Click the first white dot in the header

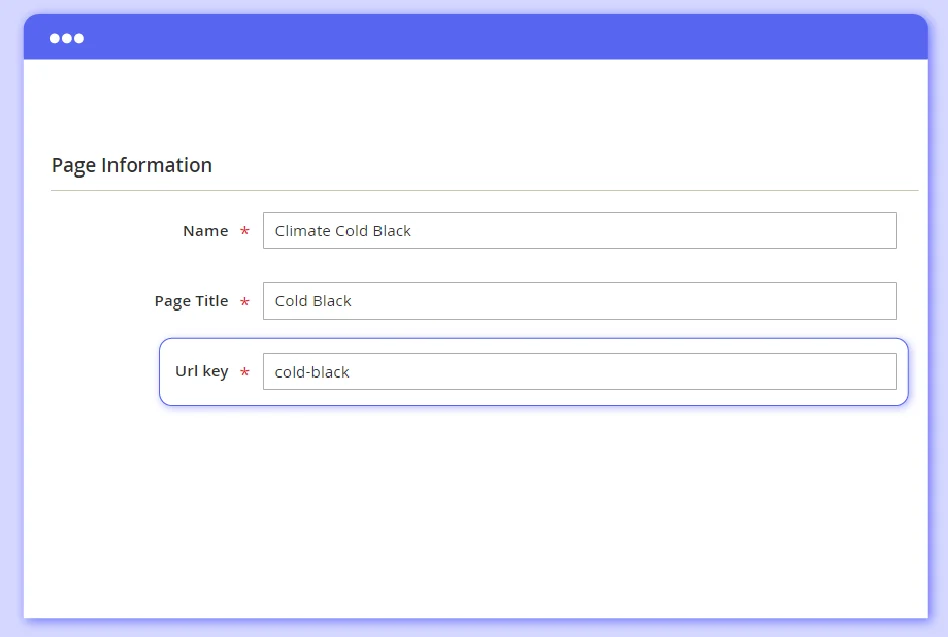(56, 38)
